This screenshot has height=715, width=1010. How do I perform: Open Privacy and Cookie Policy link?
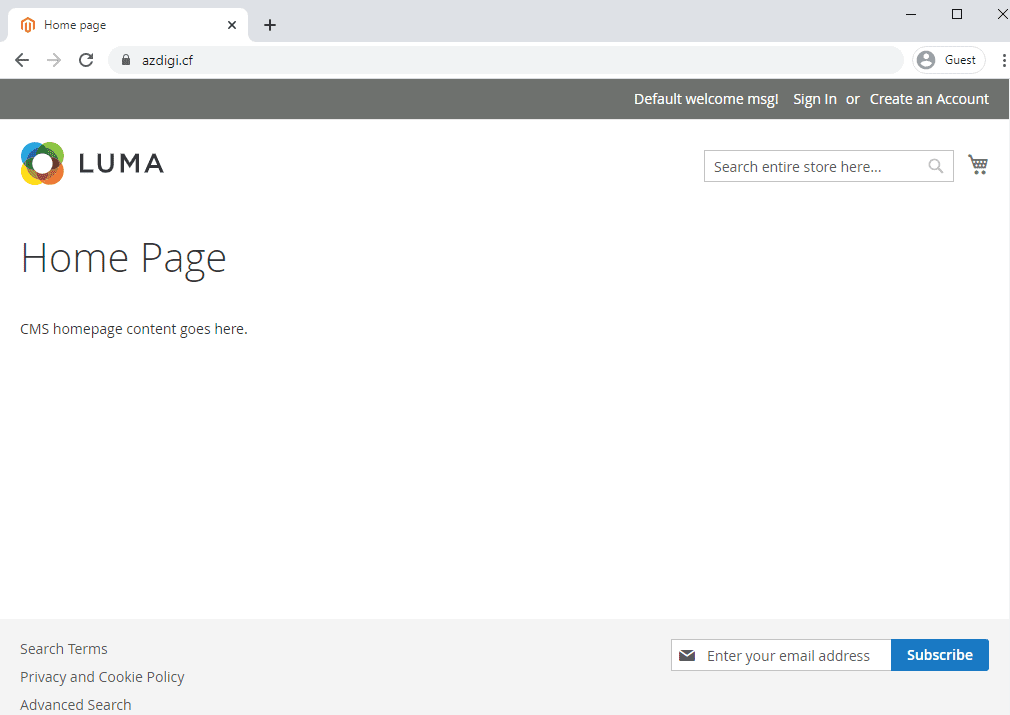point(102,677)
